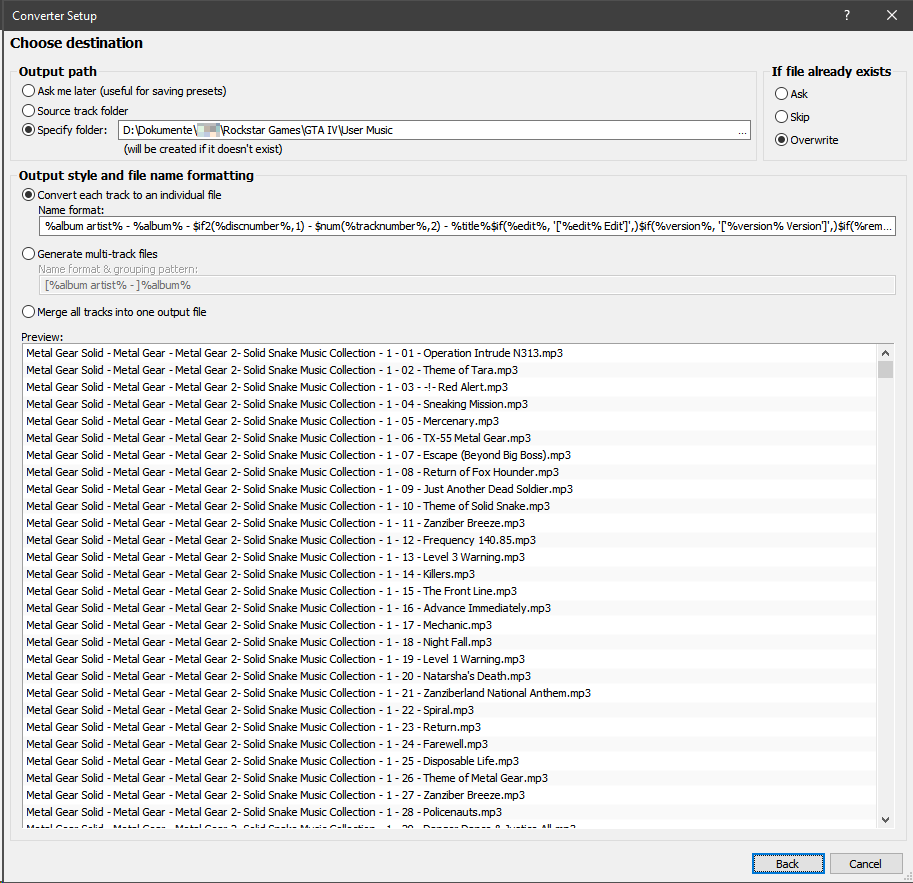The height and width of the screenshot is (883, 913).
Task: Click preview row '24 - Farewell.mp3'
Action: click(450, 744)
